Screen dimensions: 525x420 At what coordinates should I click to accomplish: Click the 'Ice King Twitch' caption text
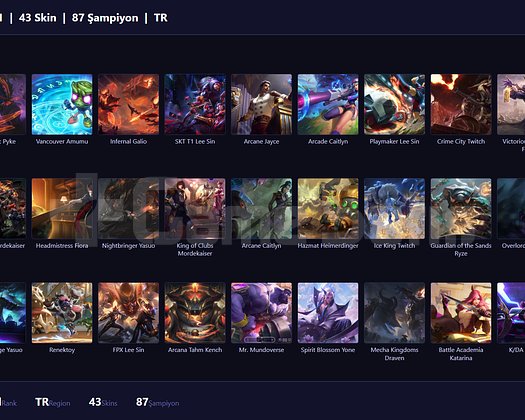click(x=394, y=246)
